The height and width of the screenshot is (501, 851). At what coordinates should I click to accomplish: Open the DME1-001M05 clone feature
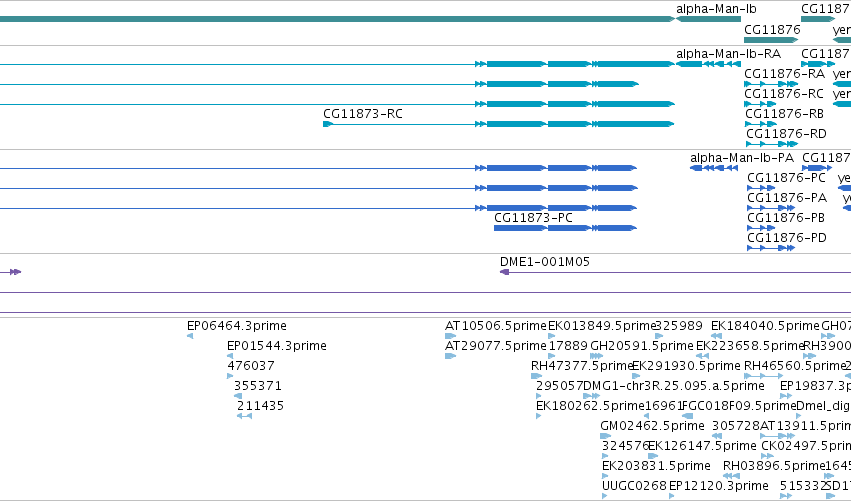point(675,272)
